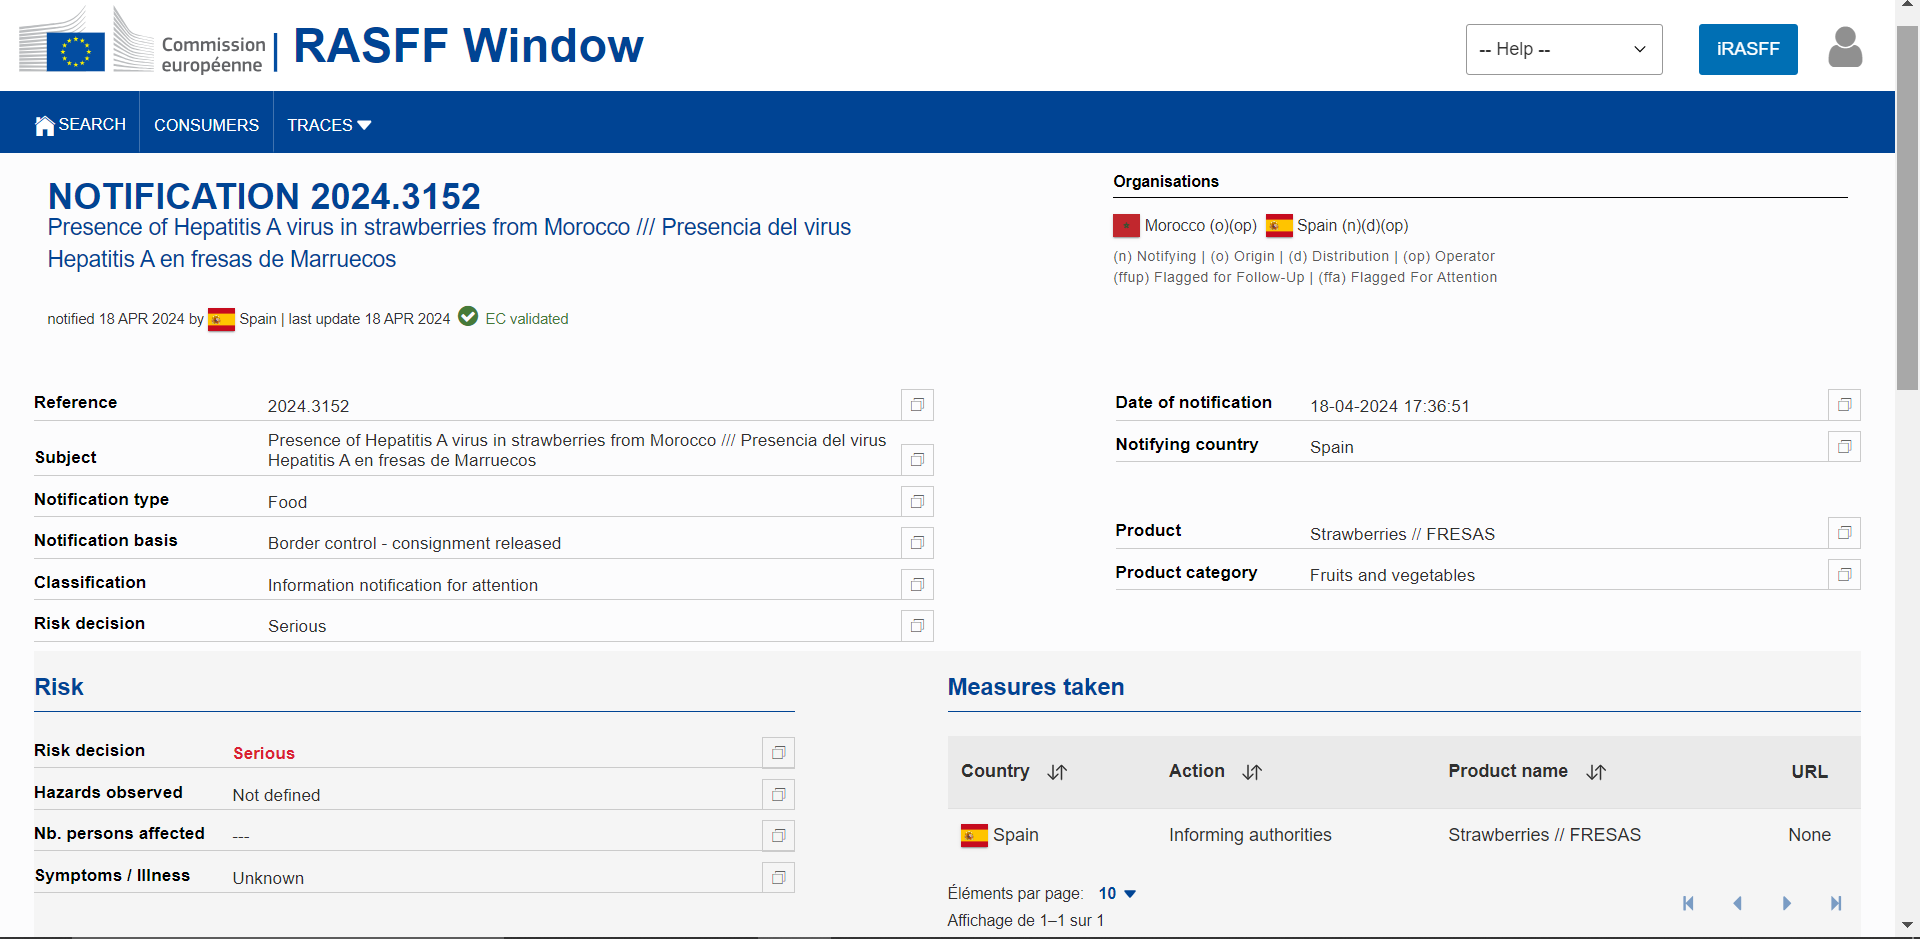Copy Risk section's red Serious decision
1920x939 pixels.
tap(778, 752)
